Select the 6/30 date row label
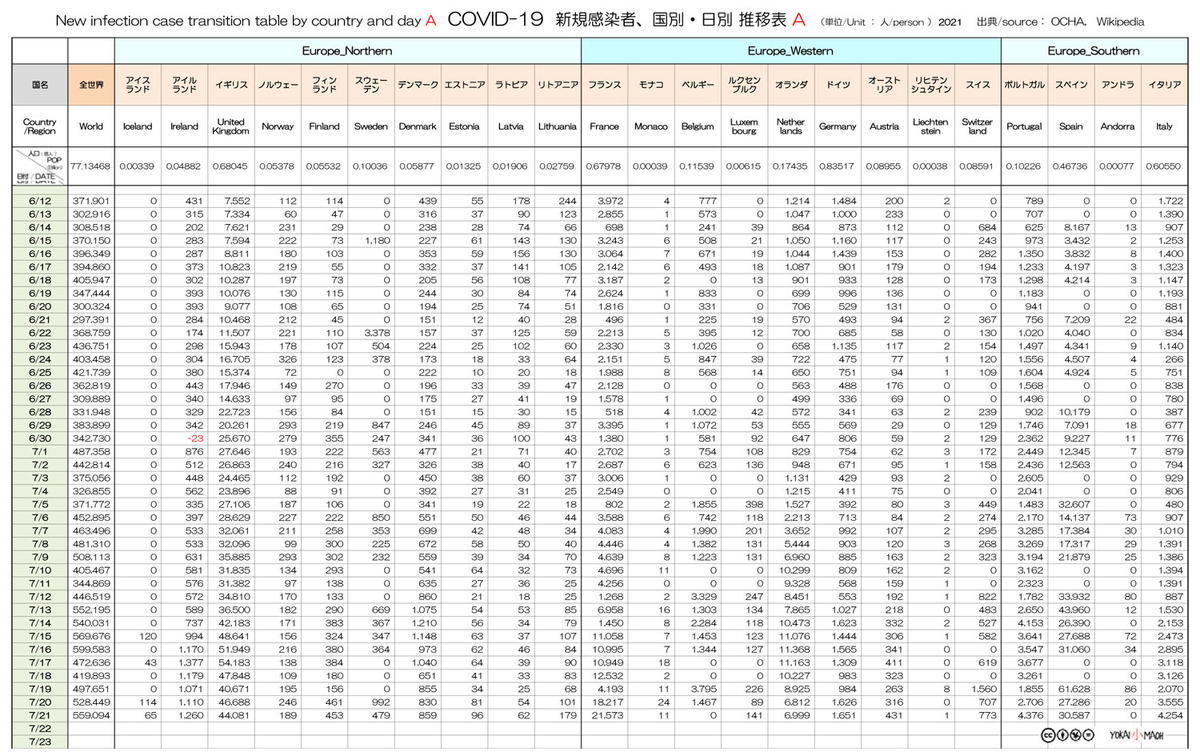Screen dimensions: 1200x756 40,438
